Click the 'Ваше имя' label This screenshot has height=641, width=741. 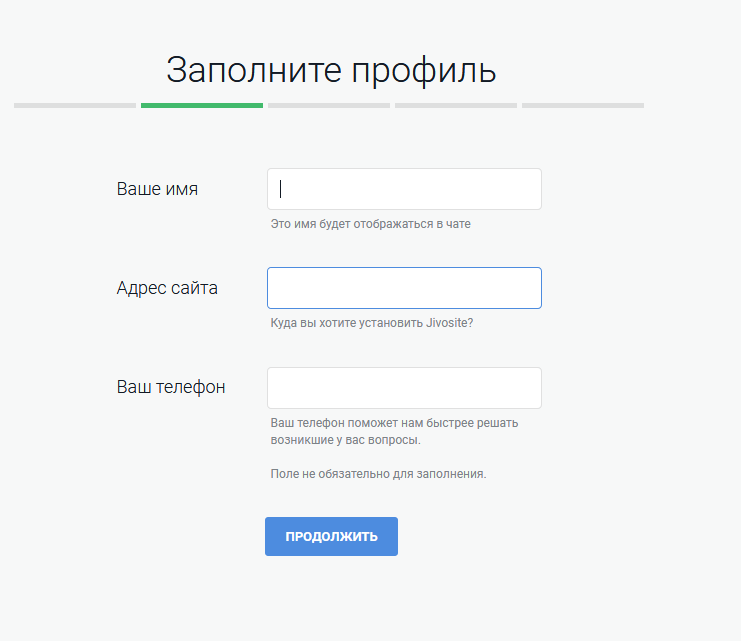pyautogui.click(x=157, y=189)
